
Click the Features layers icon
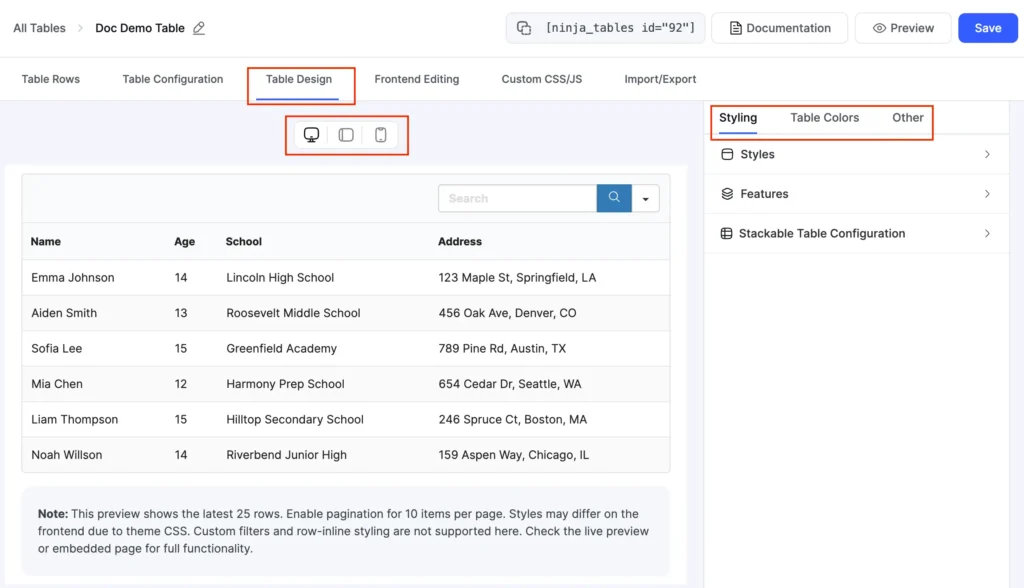coord(727,194)
